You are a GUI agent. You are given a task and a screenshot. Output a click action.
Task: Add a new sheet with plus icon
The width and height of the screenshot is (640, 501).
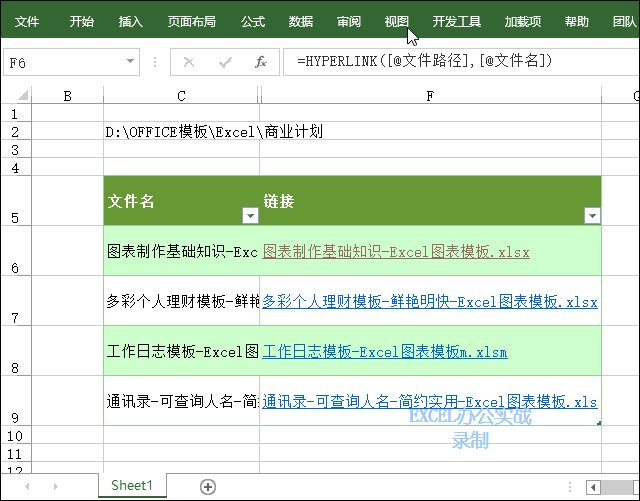point(208,486)
